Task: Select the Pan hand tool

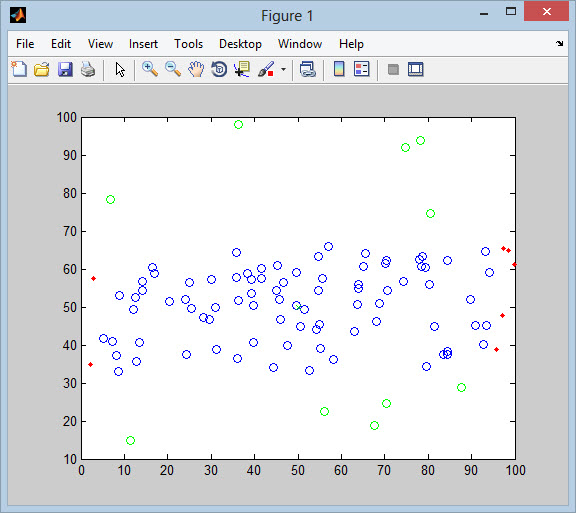Action: pos(196,69)
